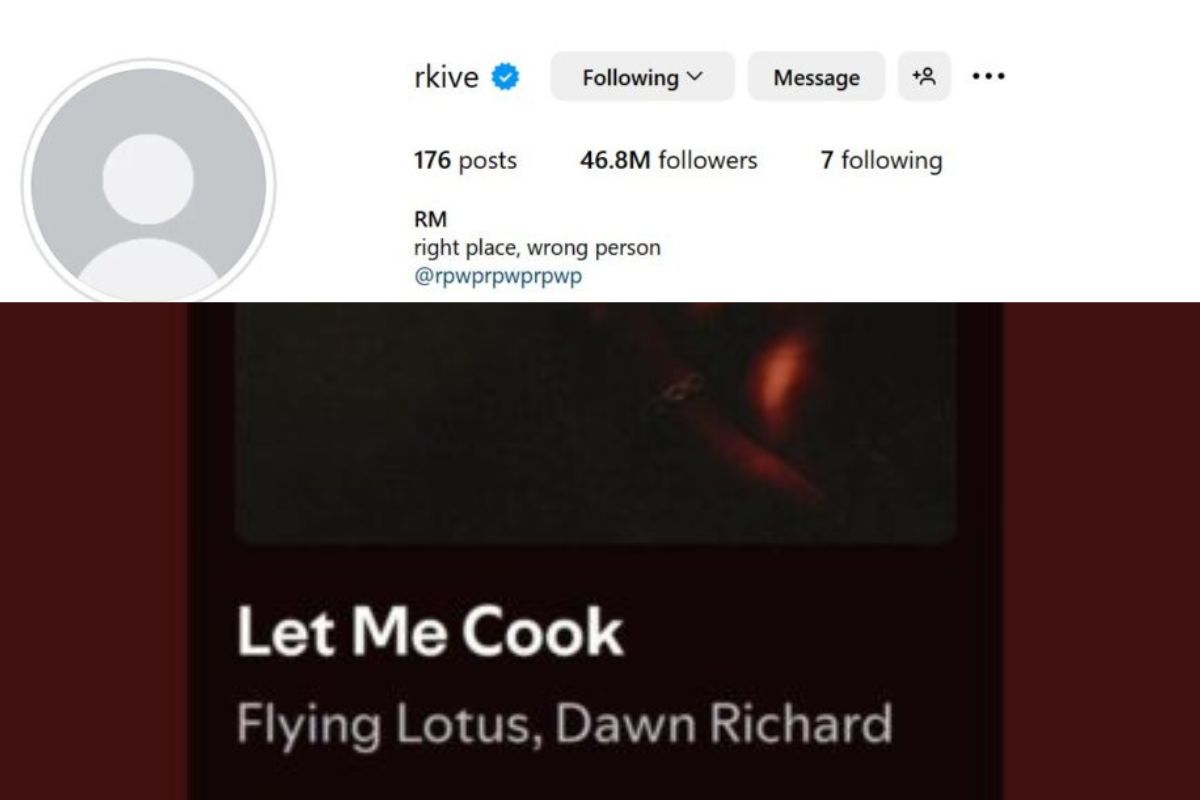This screenshot has width=1200, height=800.
Task: Click the rkive username heading
Action: point(446,77)
